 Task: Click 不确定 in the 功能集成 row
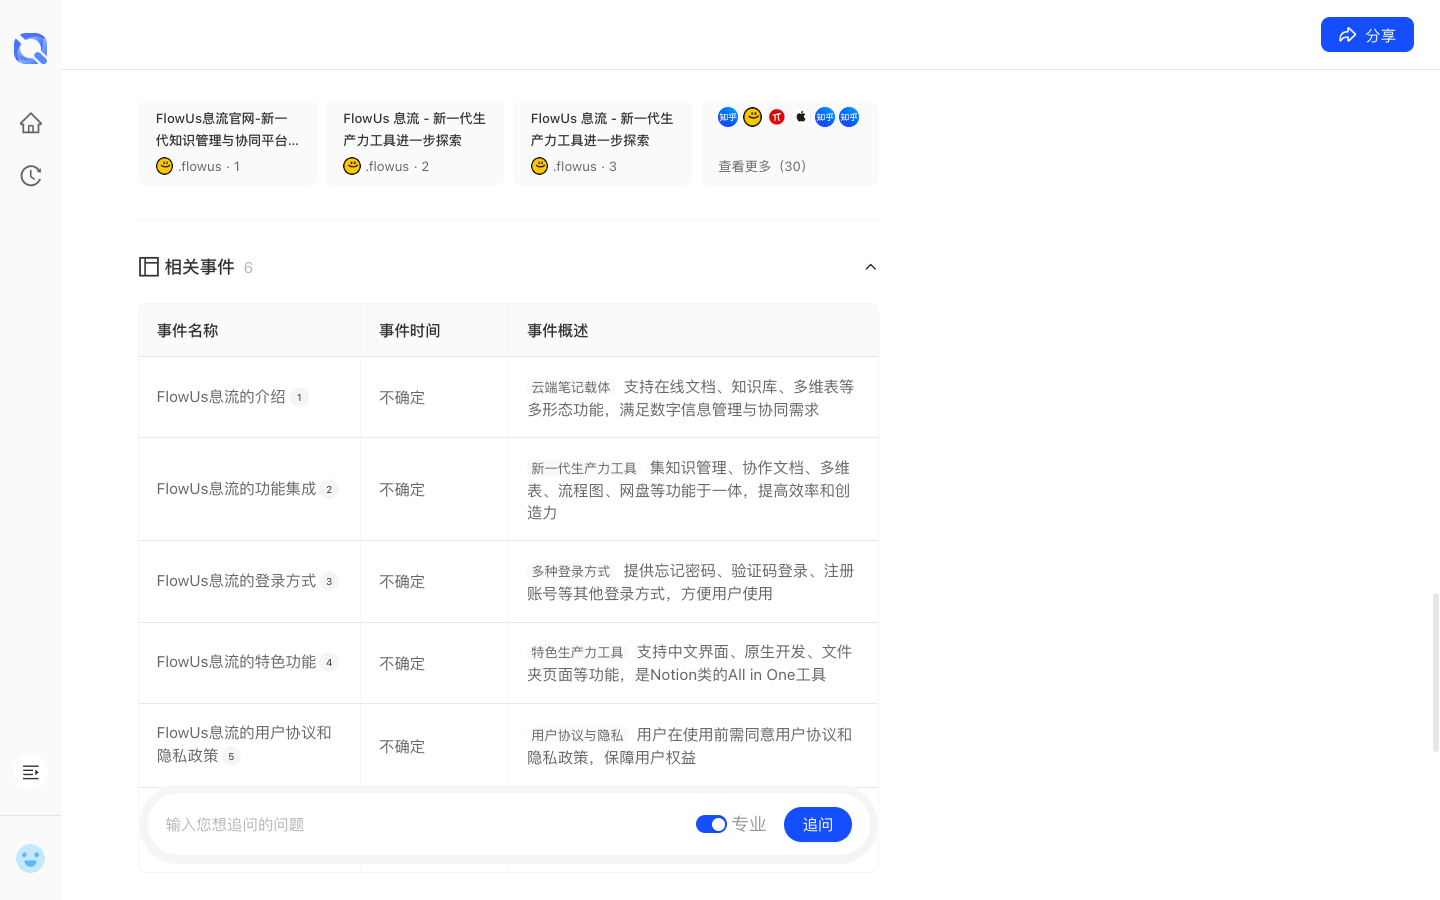pyautogui.click(x=402, y=490)
